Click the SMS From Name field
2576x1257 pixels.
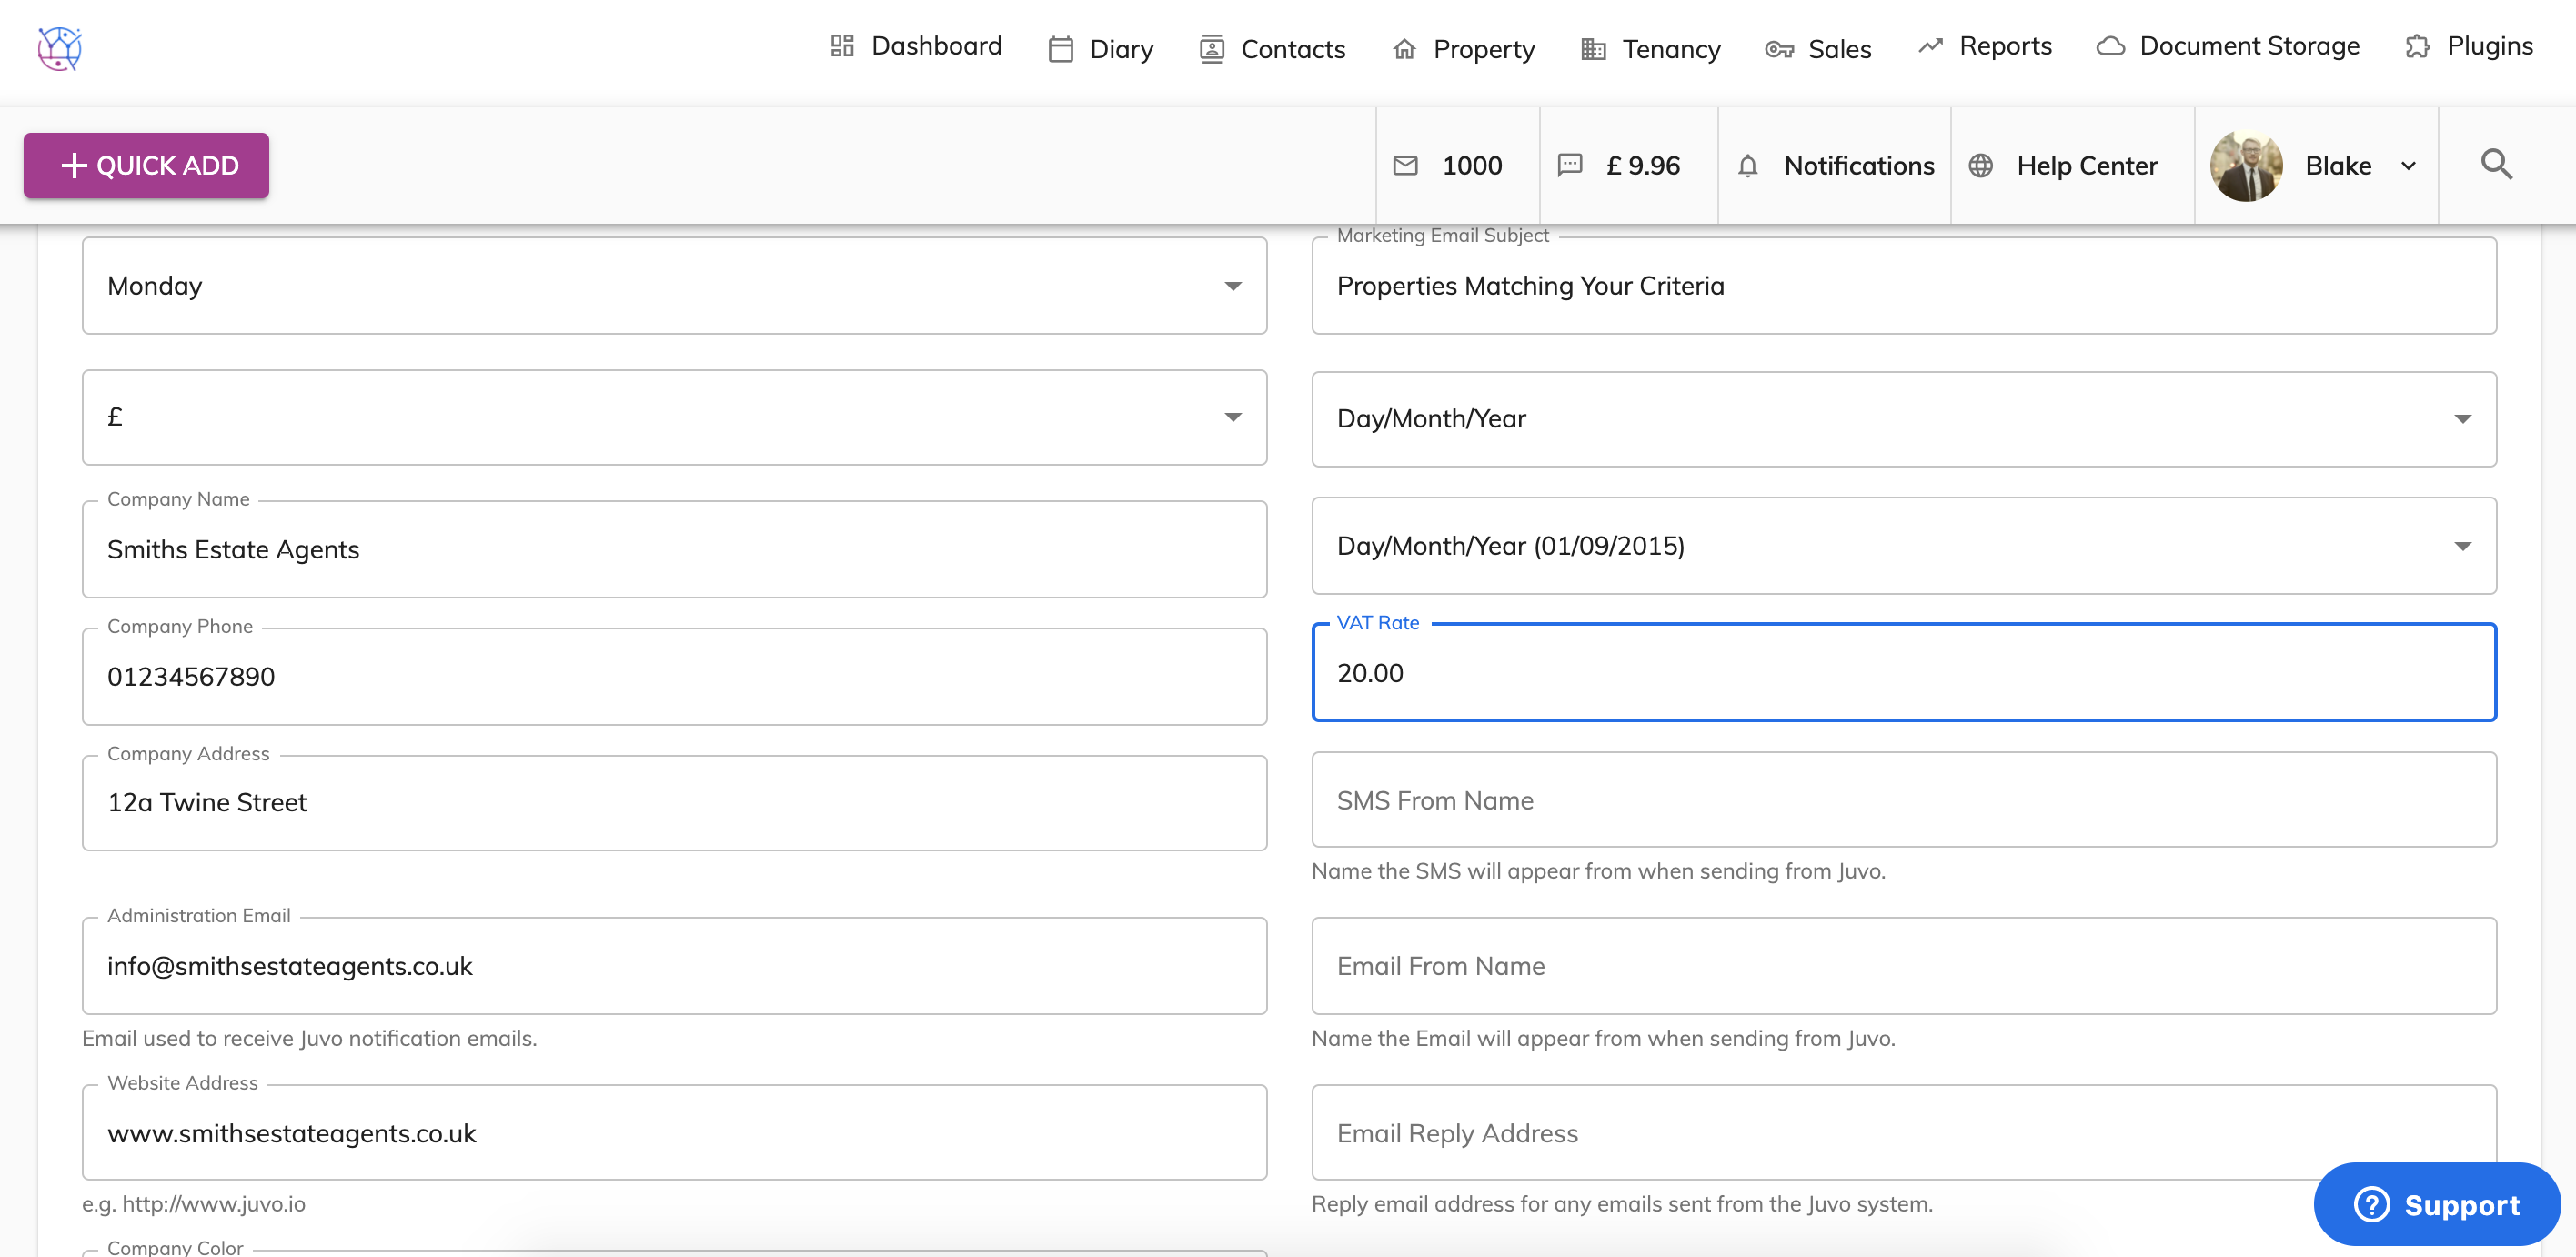(x=1902, y=800)
